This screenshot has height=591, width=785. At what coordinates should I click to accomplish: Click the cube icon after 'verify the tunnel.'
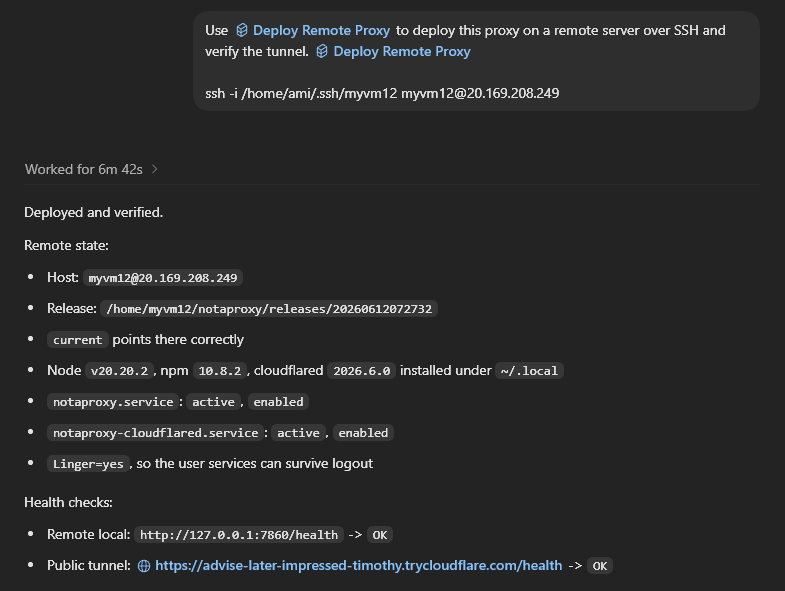click(322, 51)
